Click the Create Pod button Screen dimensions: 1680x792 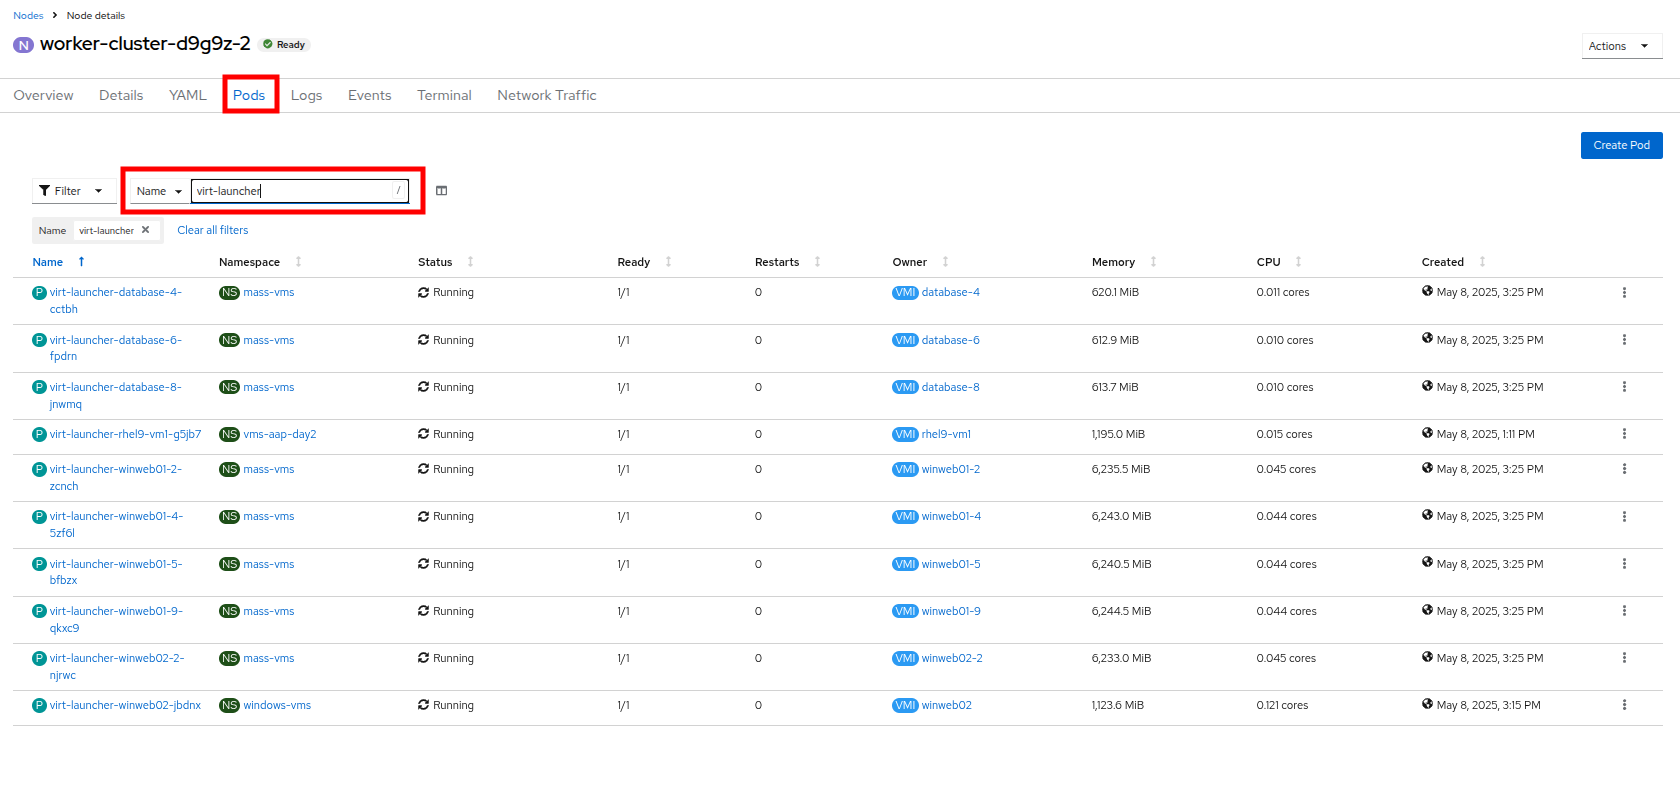[1621, 145]
